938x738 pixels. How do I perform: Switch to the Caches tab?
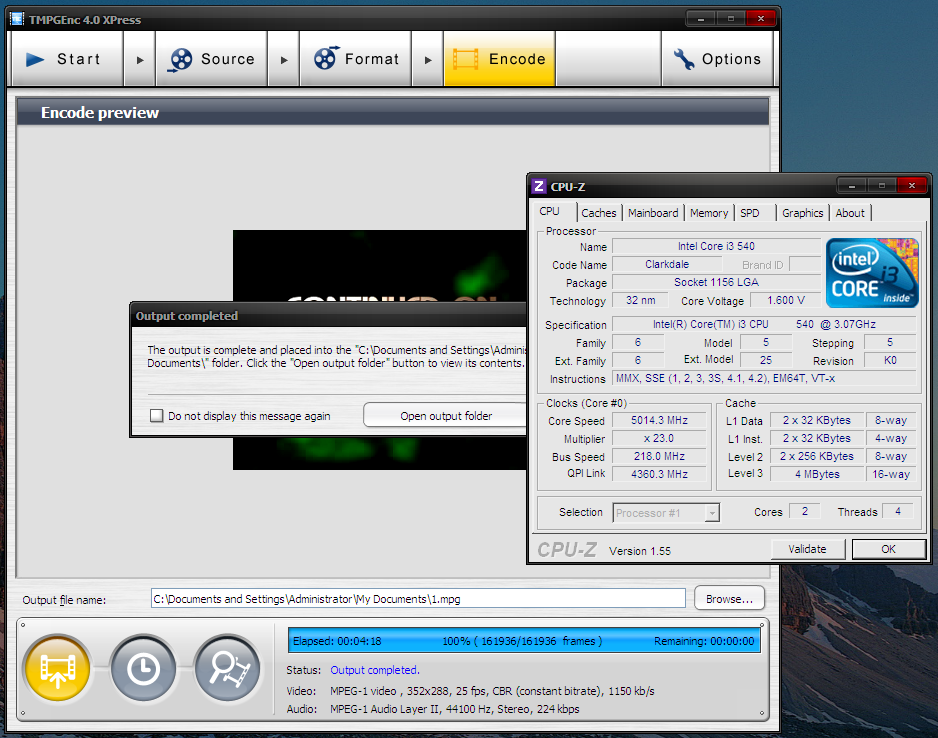pos(599,213)
